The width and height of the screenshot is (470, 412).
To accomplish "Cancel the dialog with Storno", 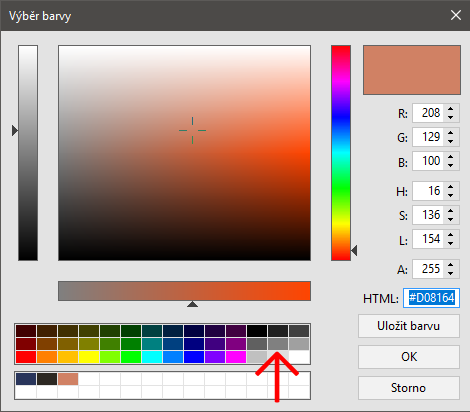I will [x=409, y=388].
